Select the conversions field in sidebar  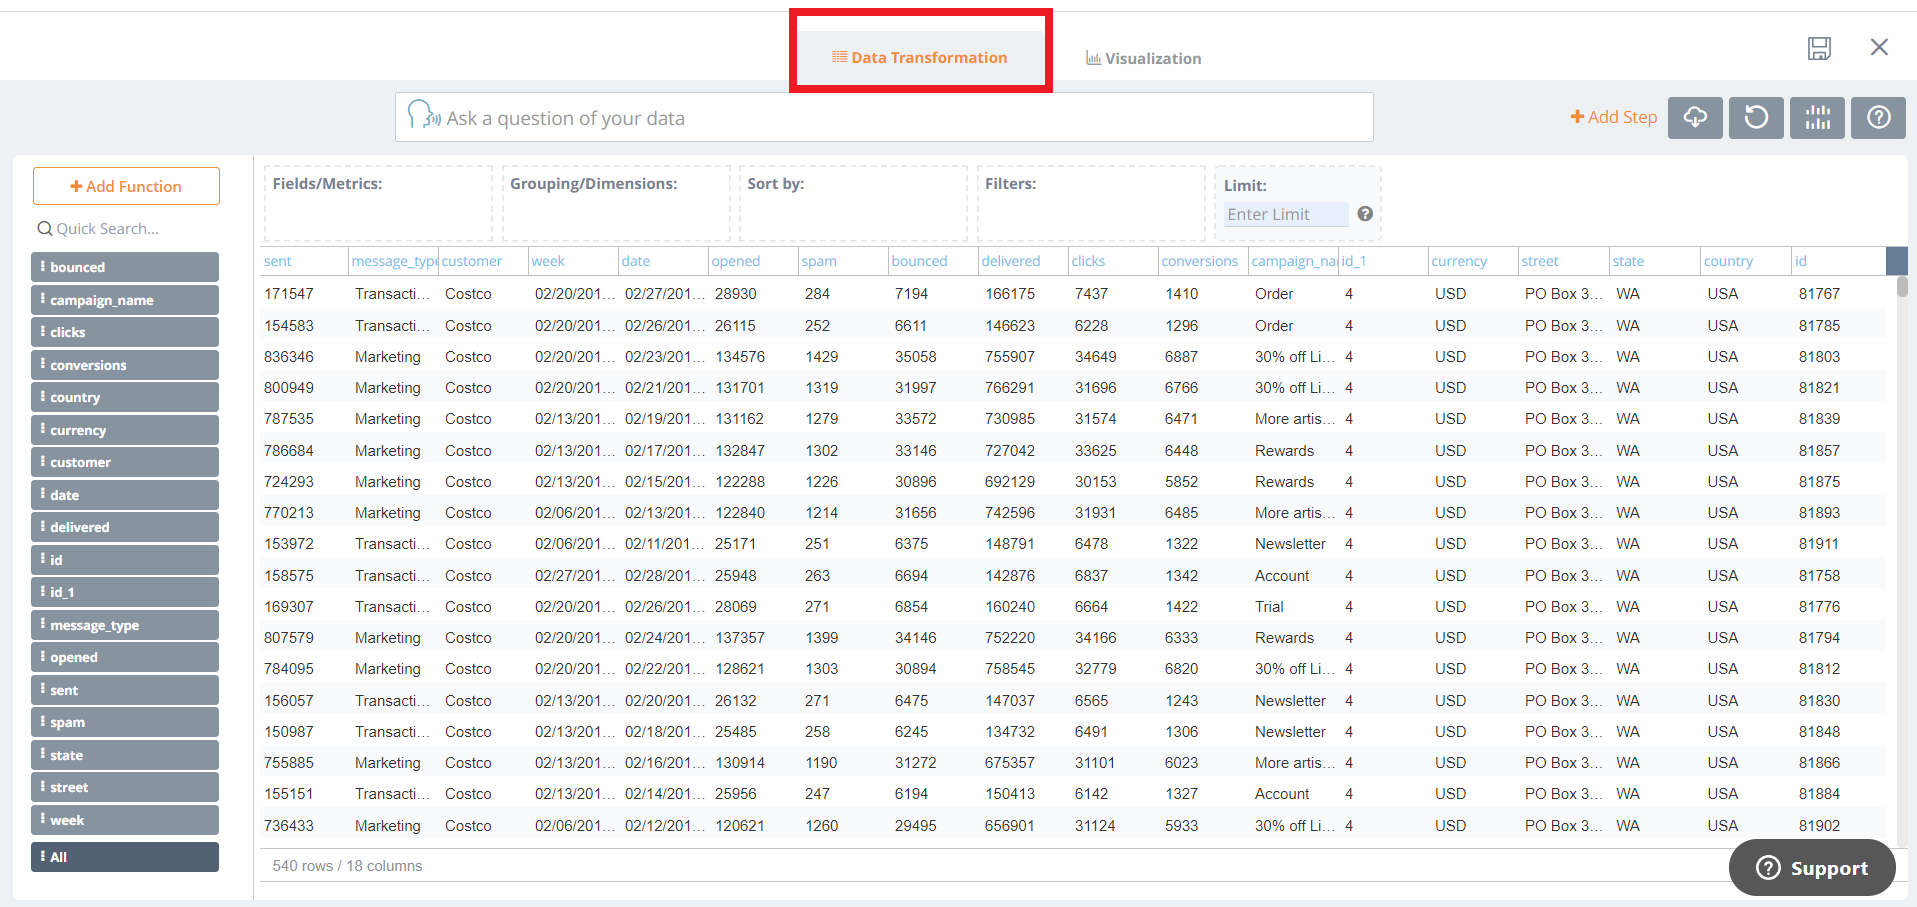pyautogui.click(x=125, y=365)
